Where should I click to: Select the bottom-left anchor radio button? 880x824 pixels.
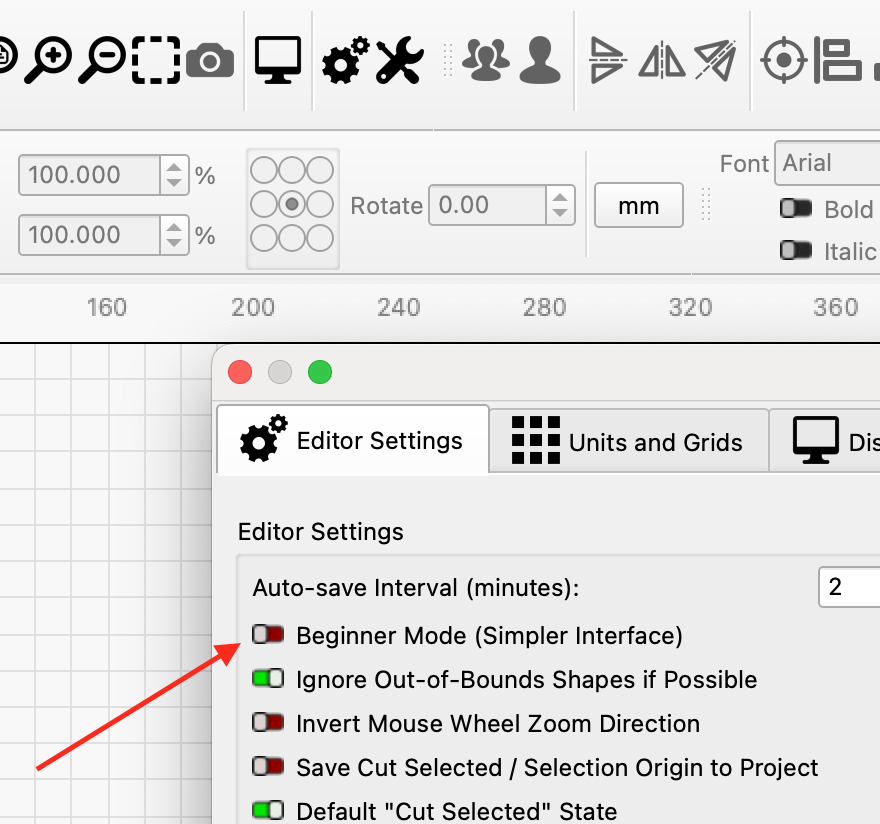coord(264,239)
